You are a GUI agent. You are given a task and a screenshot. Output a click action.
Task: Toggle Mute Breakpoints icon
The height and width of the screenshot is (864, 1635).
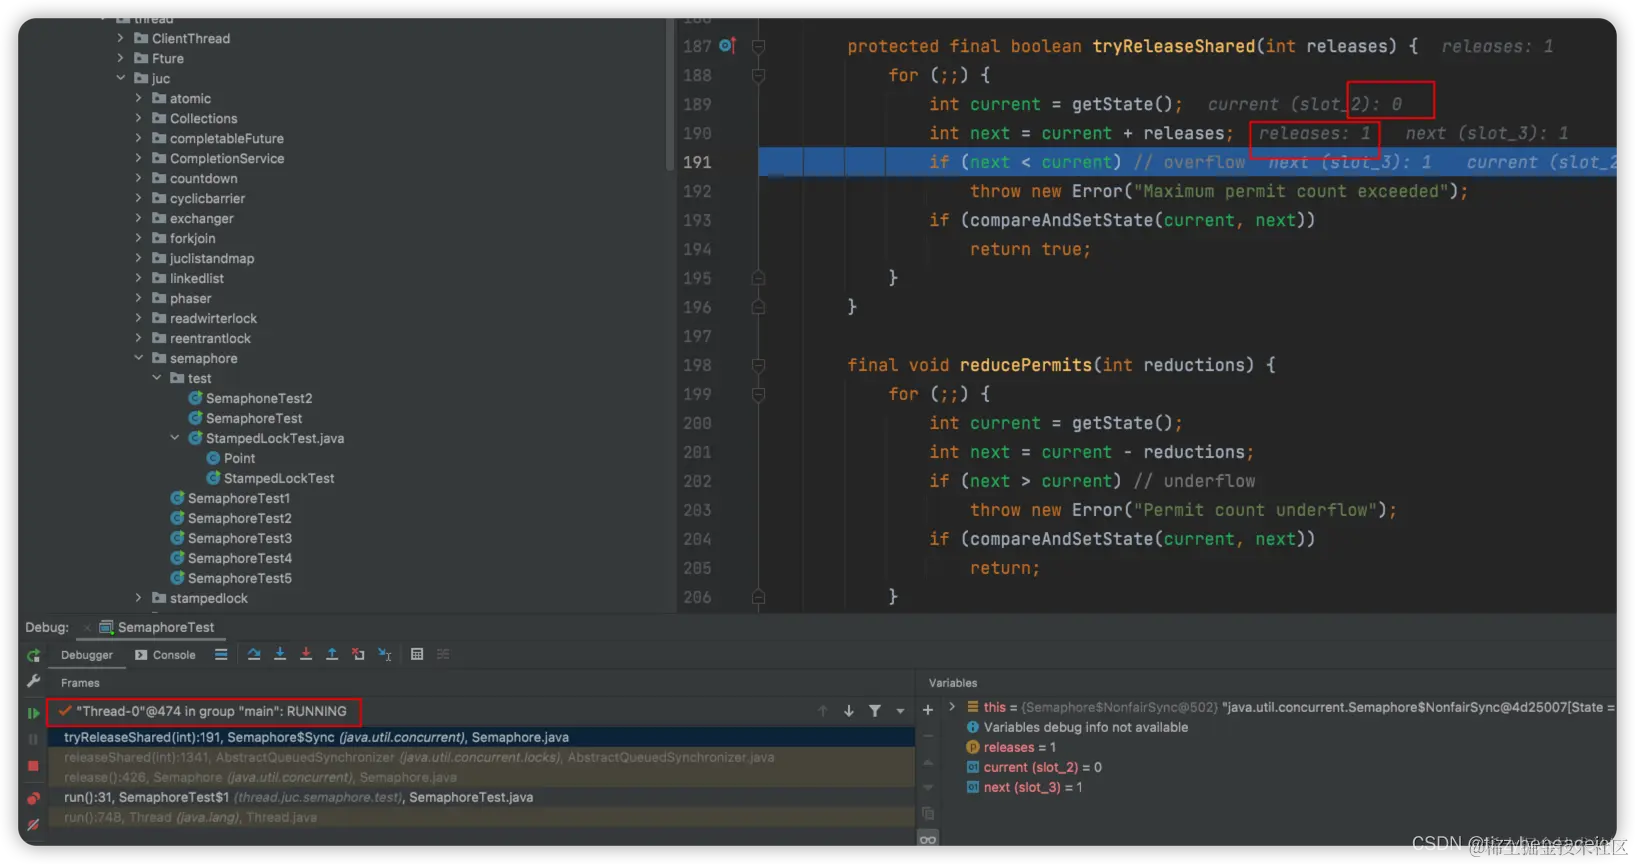(33, 825)
